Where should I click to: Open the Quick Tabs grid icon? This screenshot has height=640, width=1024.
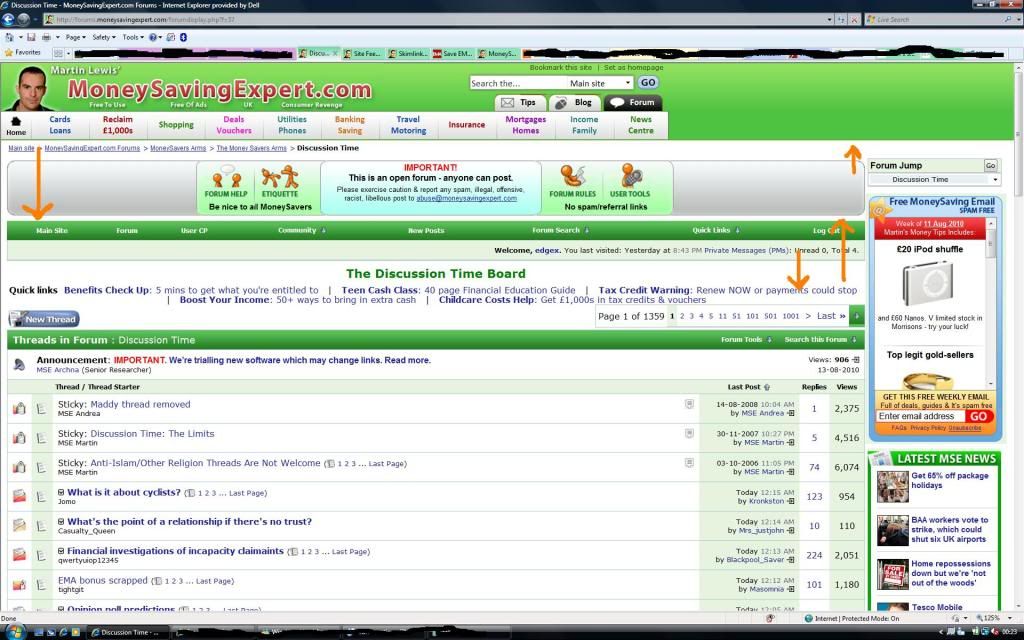pos(58,53)
